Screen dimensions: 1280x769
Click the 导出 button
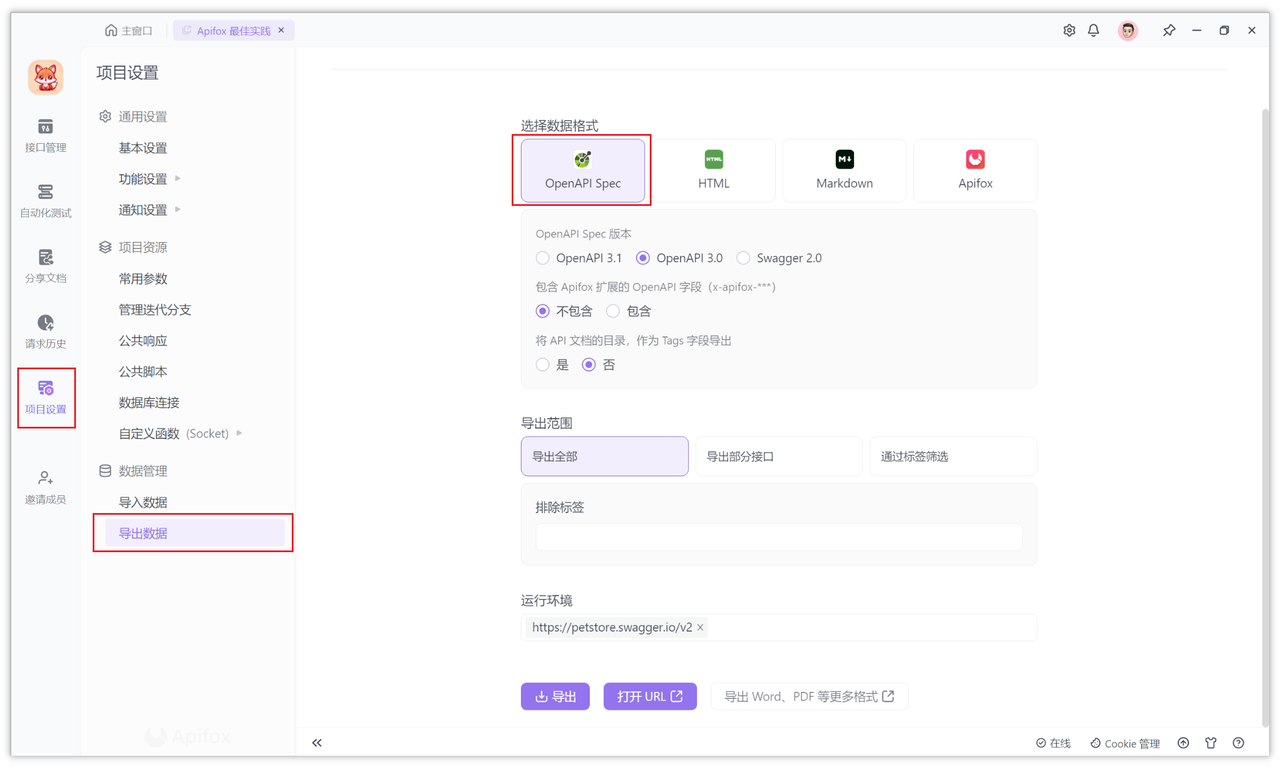pos(555,696)
